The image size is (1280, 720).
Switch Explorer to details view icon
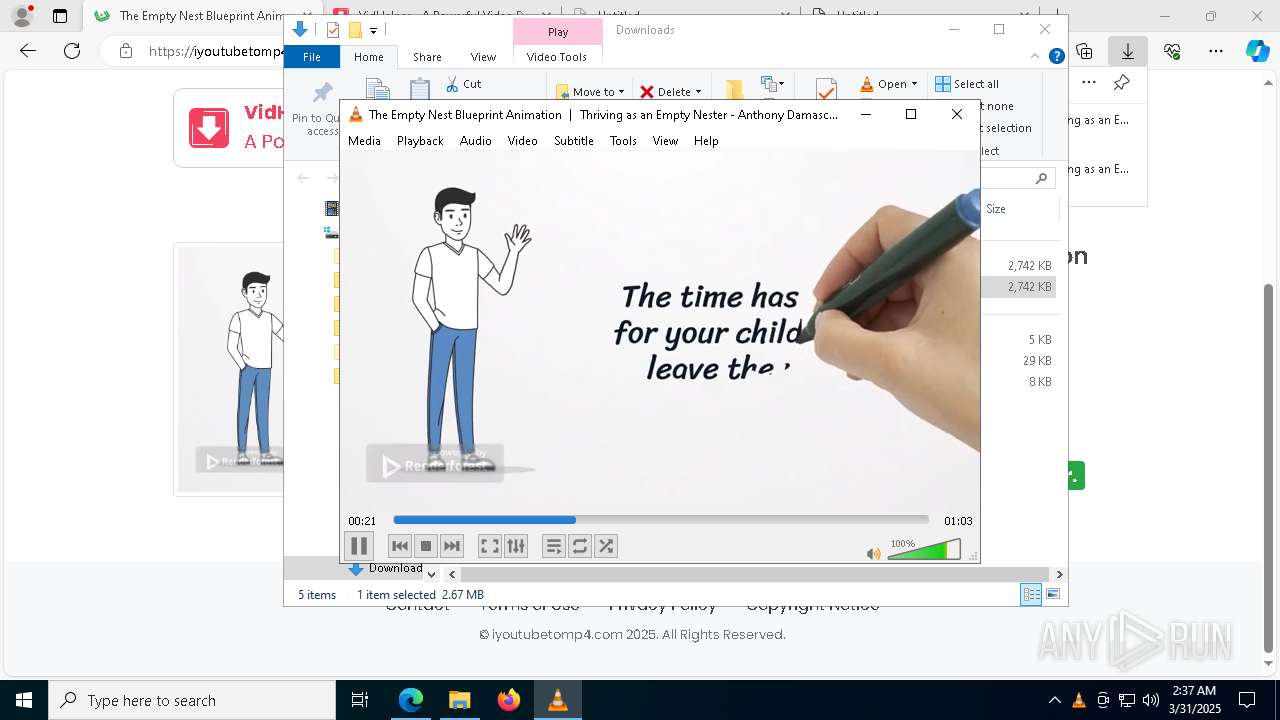[1031, 594]
